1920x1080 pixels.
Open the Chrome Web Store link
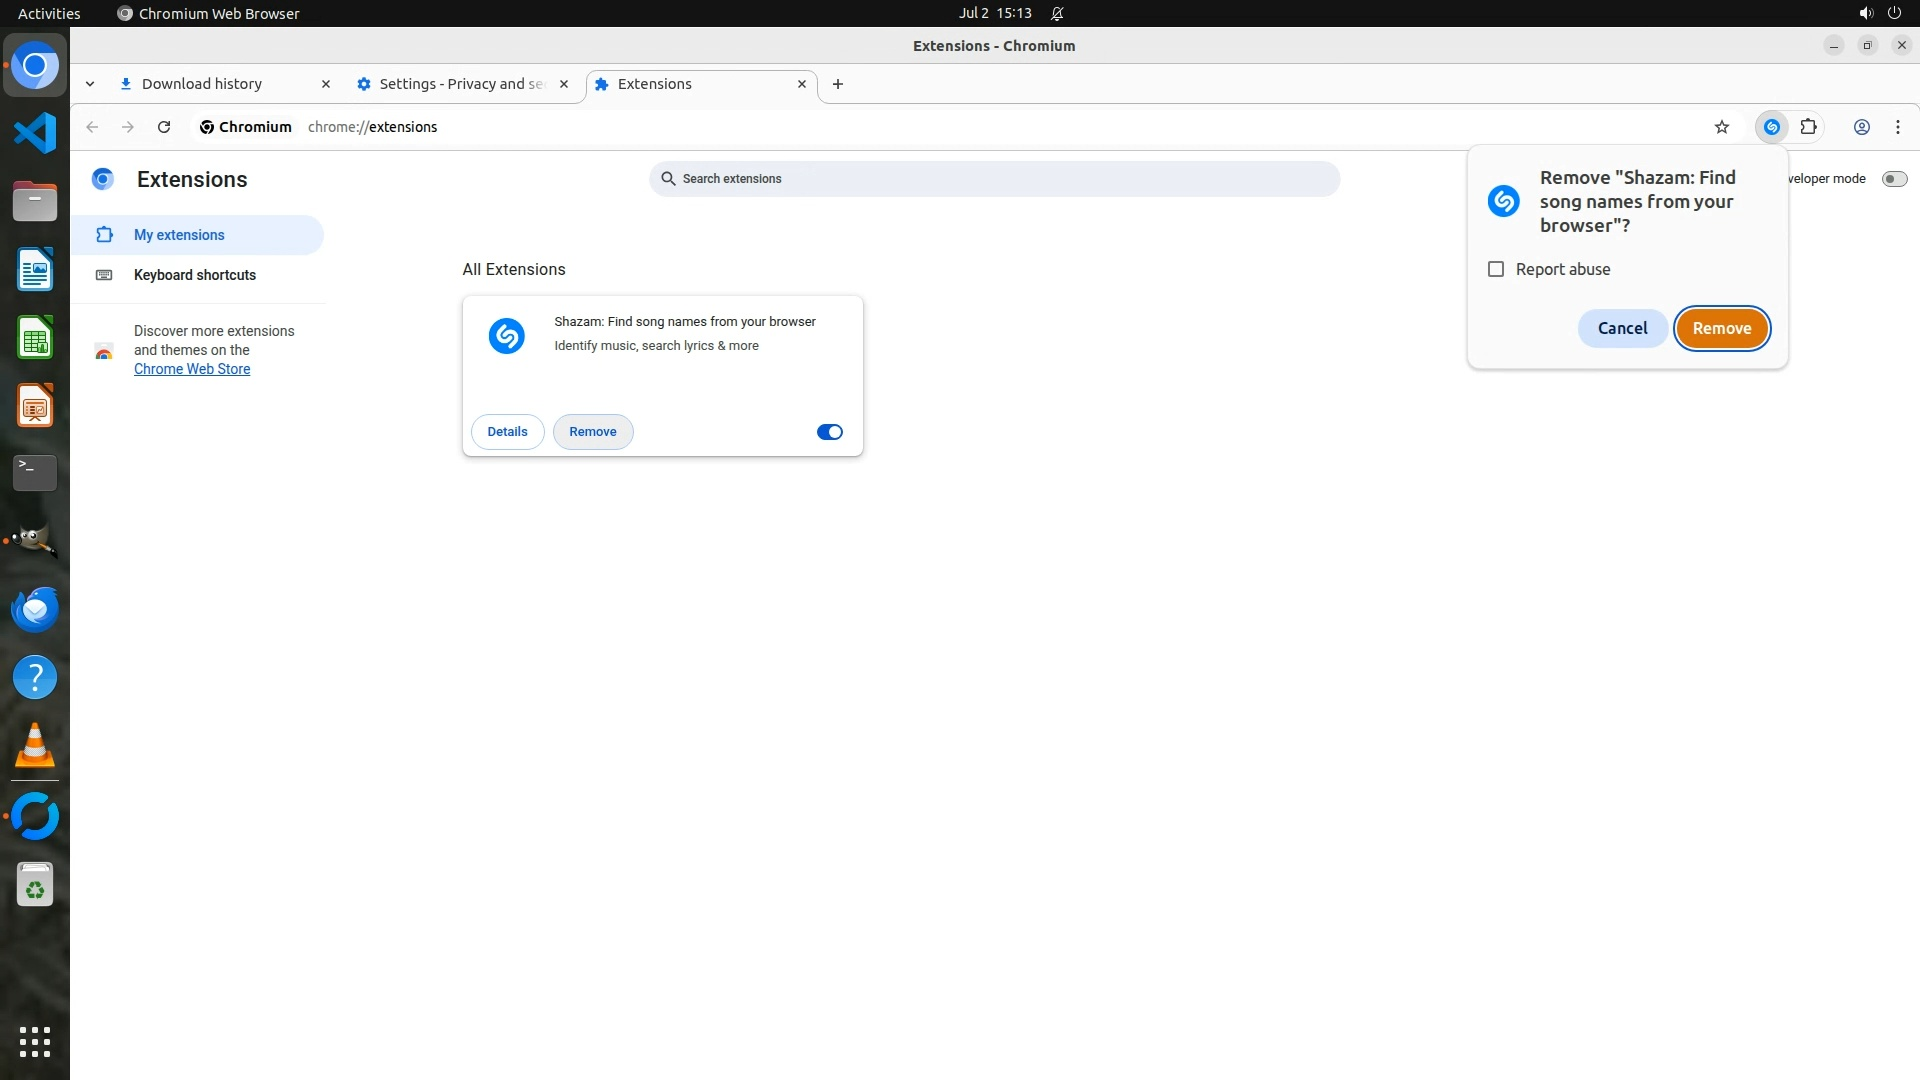[192, 369]
